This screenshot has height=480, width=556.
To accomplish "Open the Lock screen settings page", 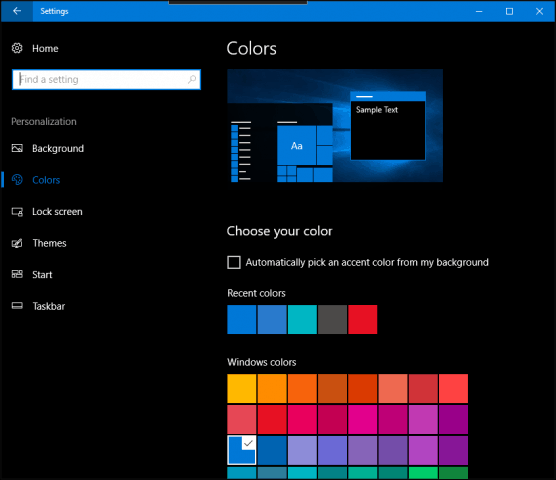I will (57, 212).
